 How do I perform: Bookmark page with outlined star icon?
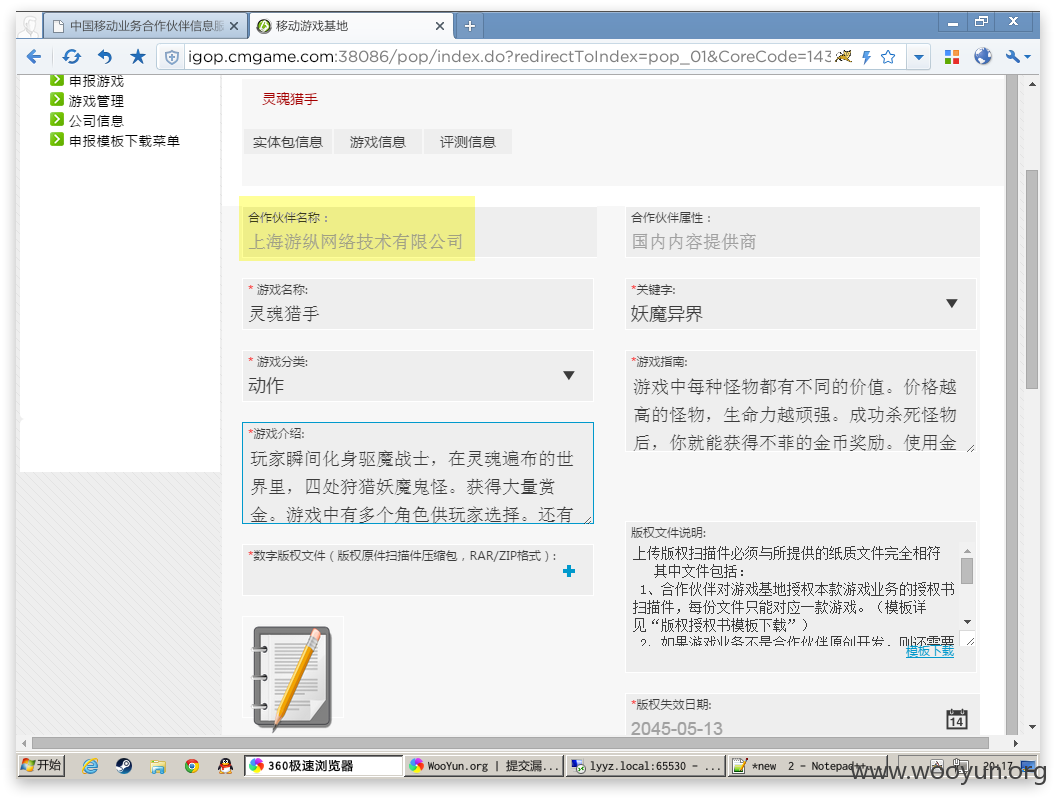coord(888,57)
